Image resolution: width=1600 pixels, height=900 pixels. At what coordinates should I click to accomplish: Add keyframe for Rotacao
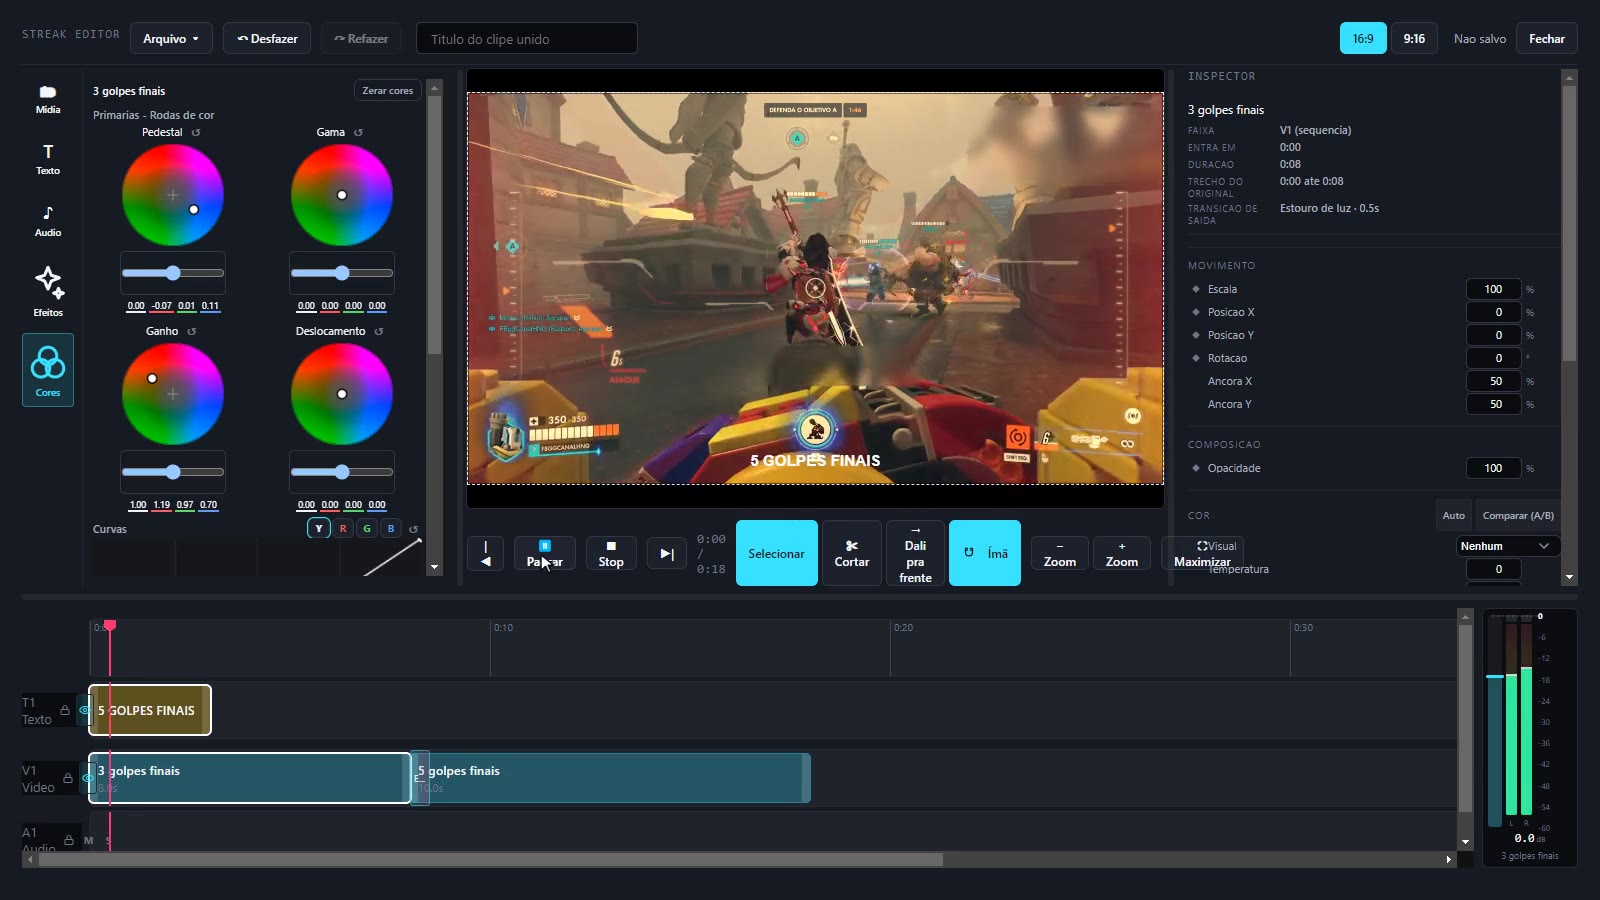pos(1196,358)
